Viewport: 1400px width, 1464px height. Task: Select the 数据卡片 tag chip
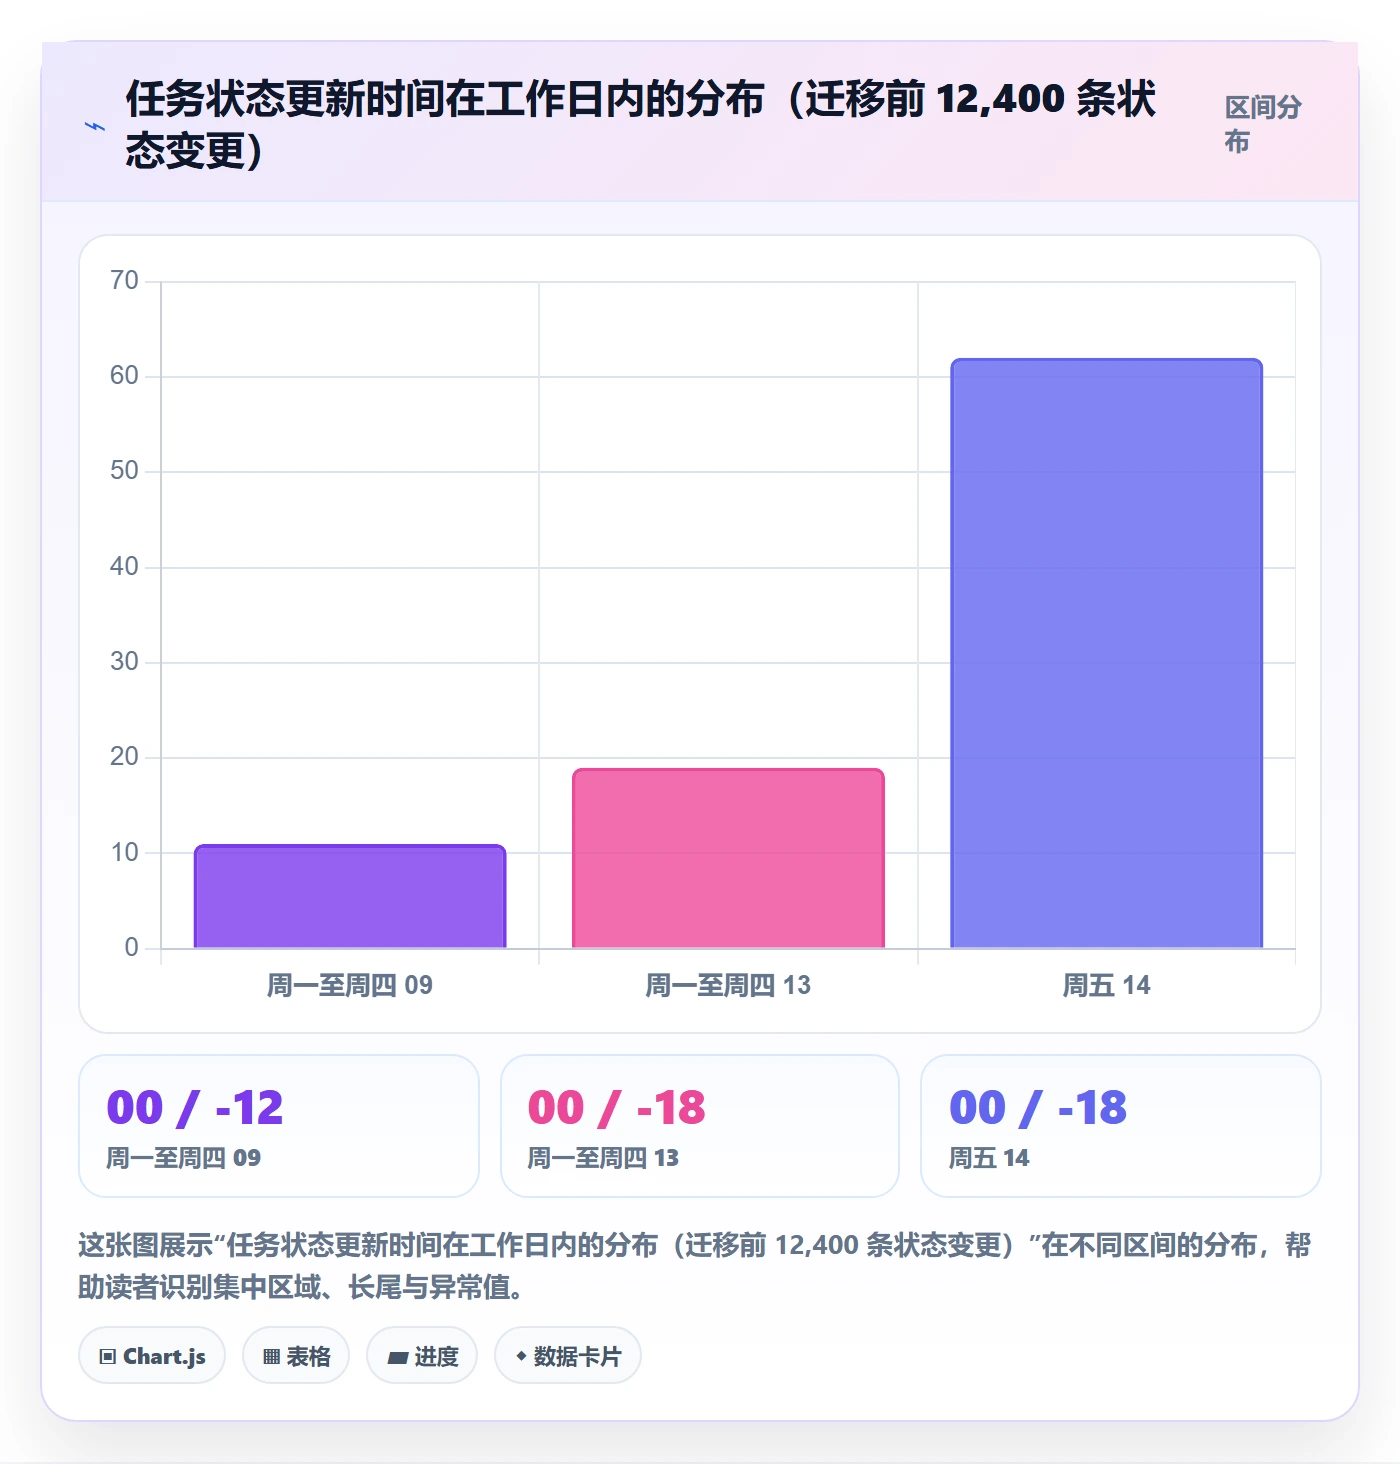(x=568, y=1356)
